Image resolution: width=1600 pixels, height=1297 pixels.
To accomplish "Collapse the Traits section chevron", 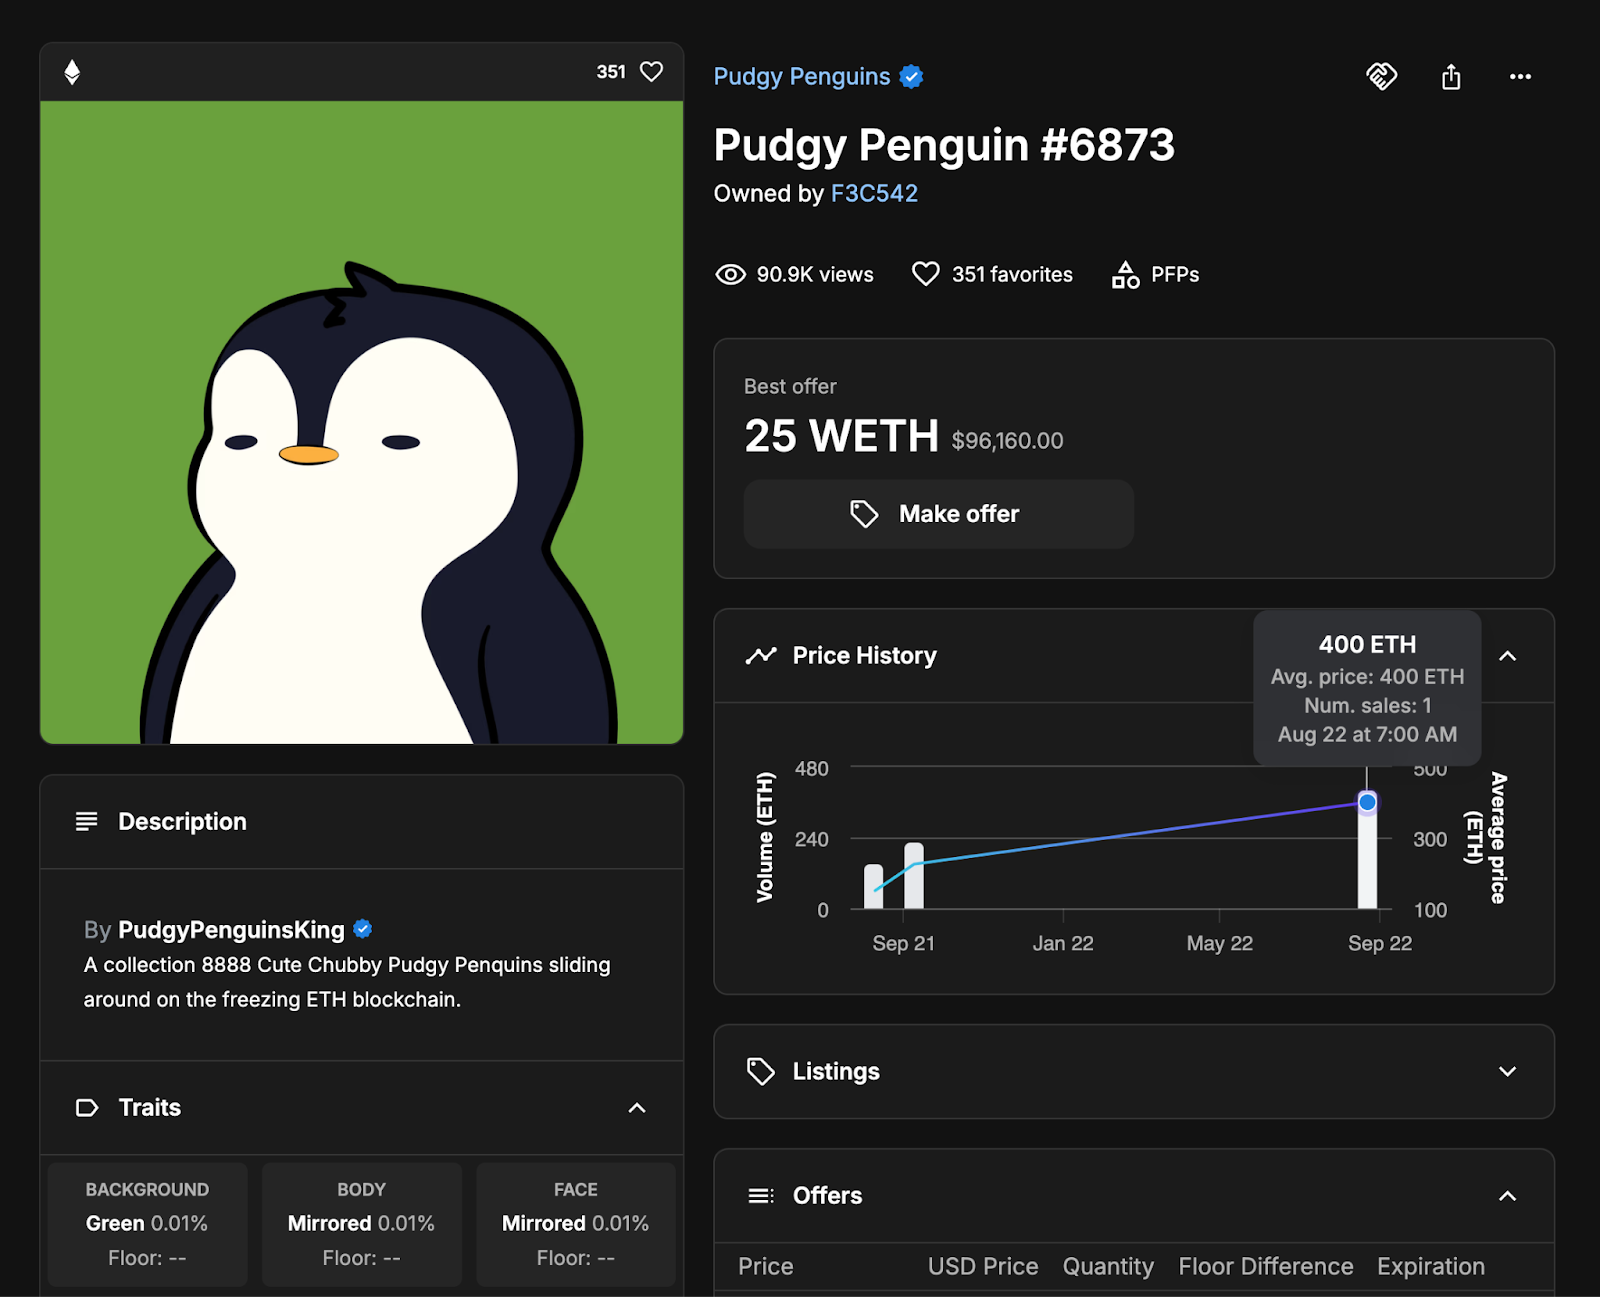I will click(637, 1108).
